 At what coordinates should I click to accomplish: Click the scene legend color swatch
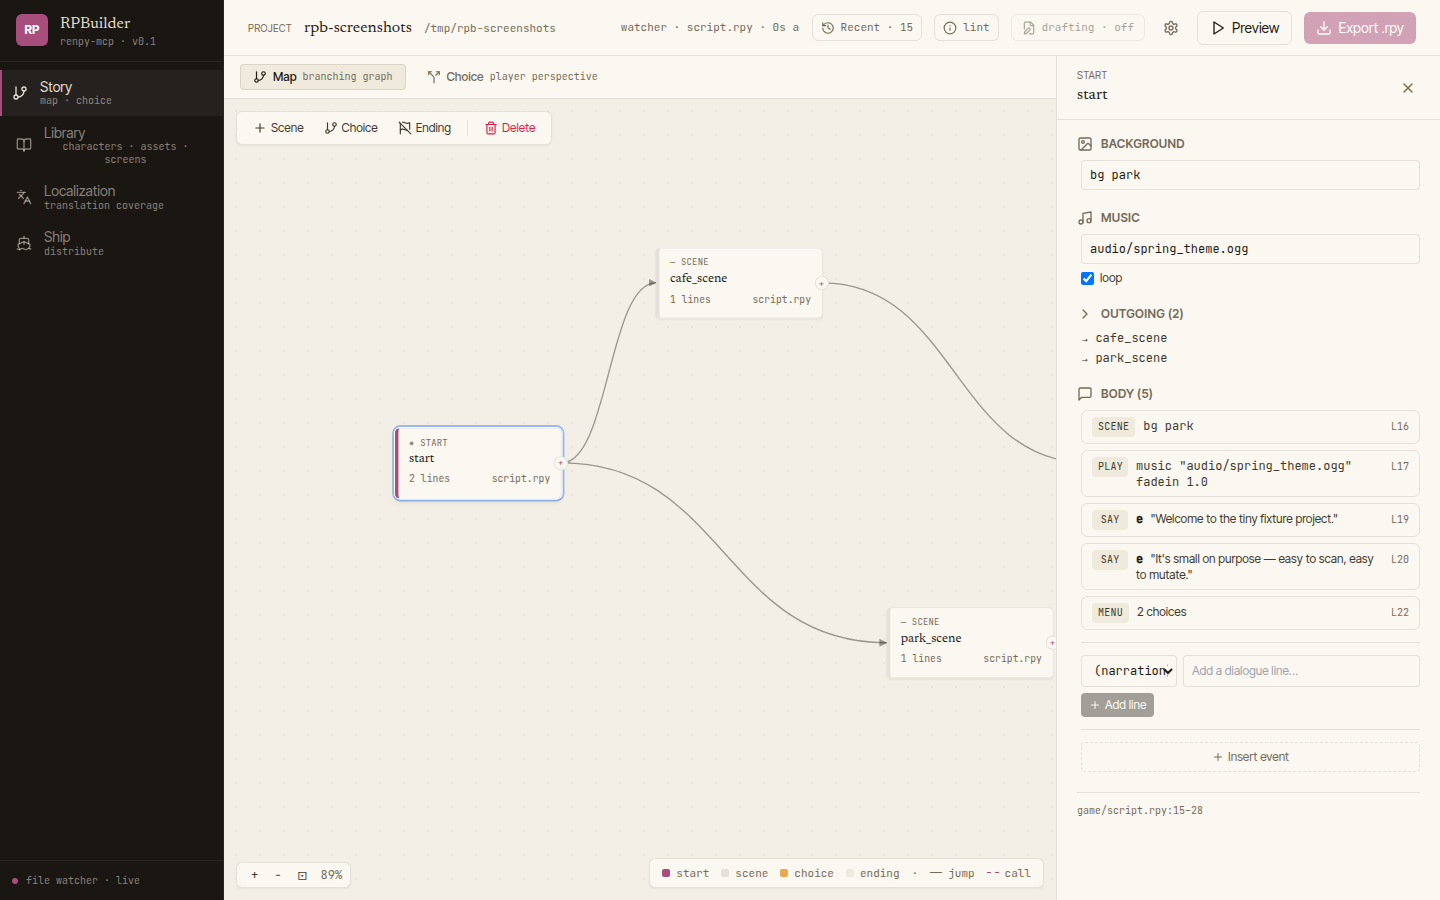[725, 873]
